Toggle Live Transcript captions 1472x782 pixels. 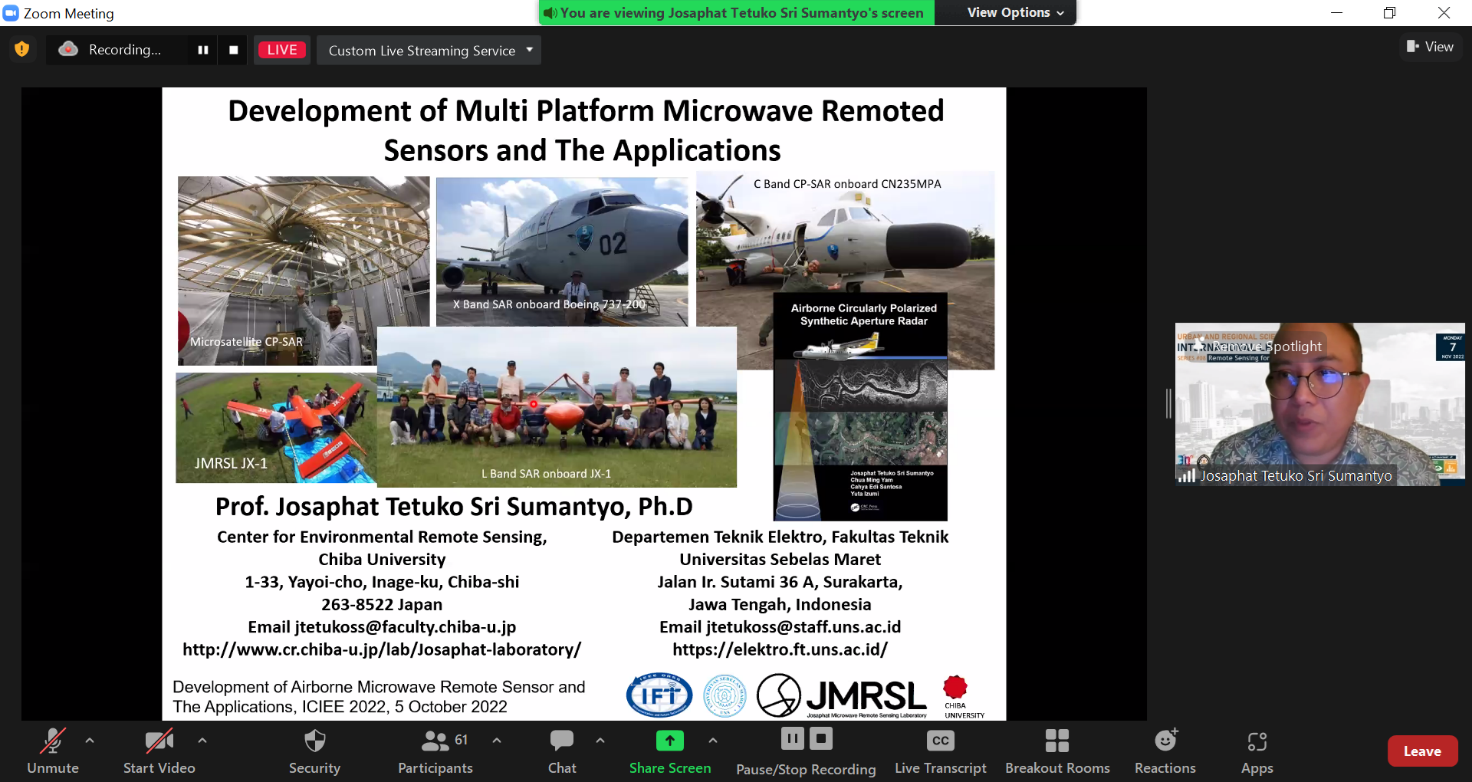pos(940,751)
